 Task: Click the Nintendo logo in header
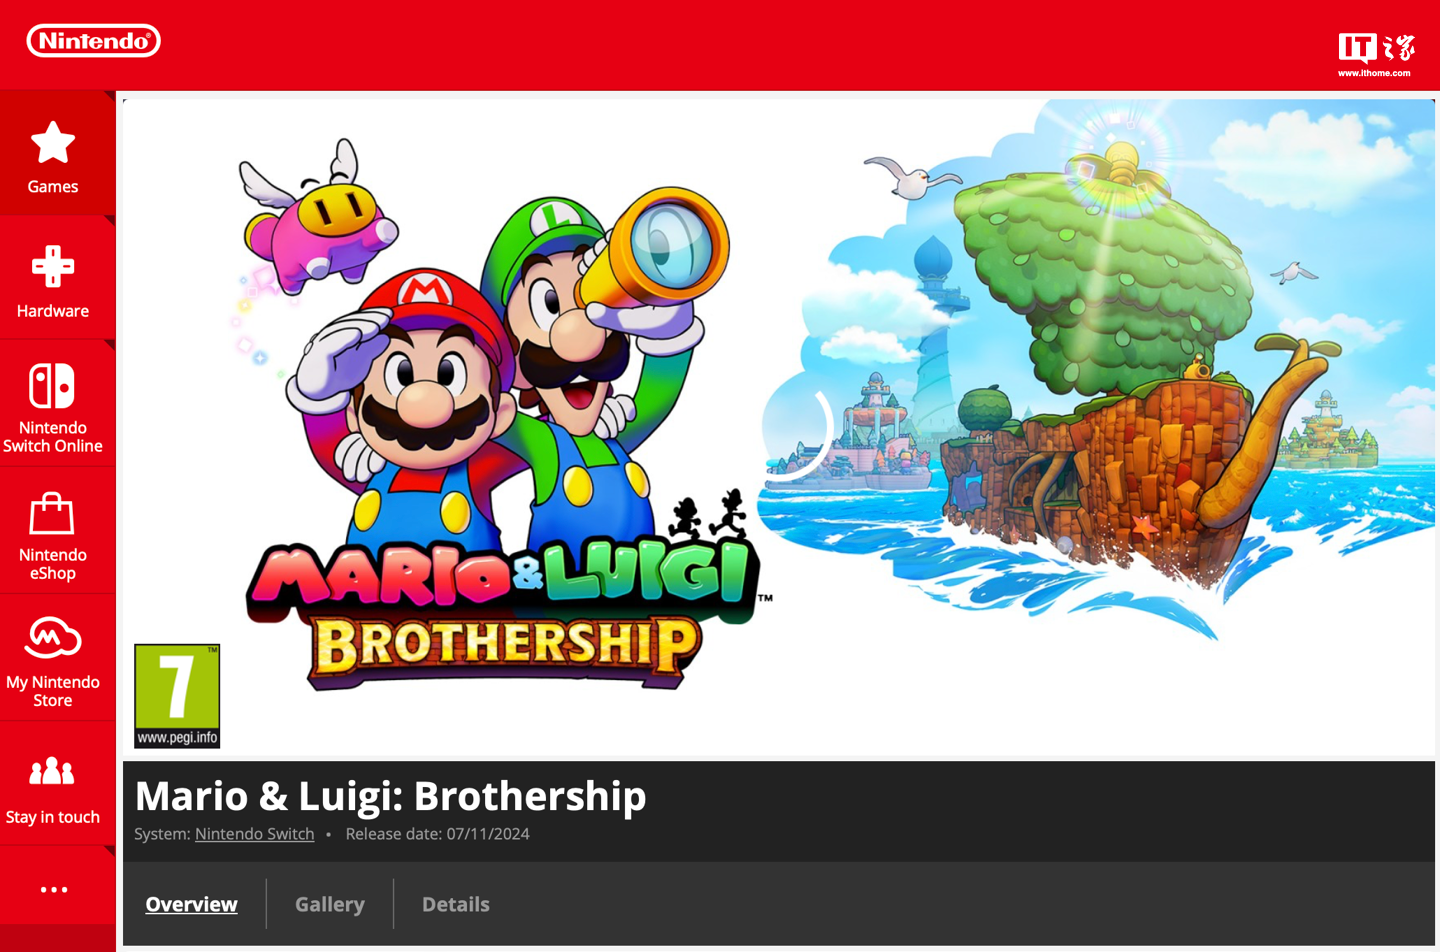(94, 41)
